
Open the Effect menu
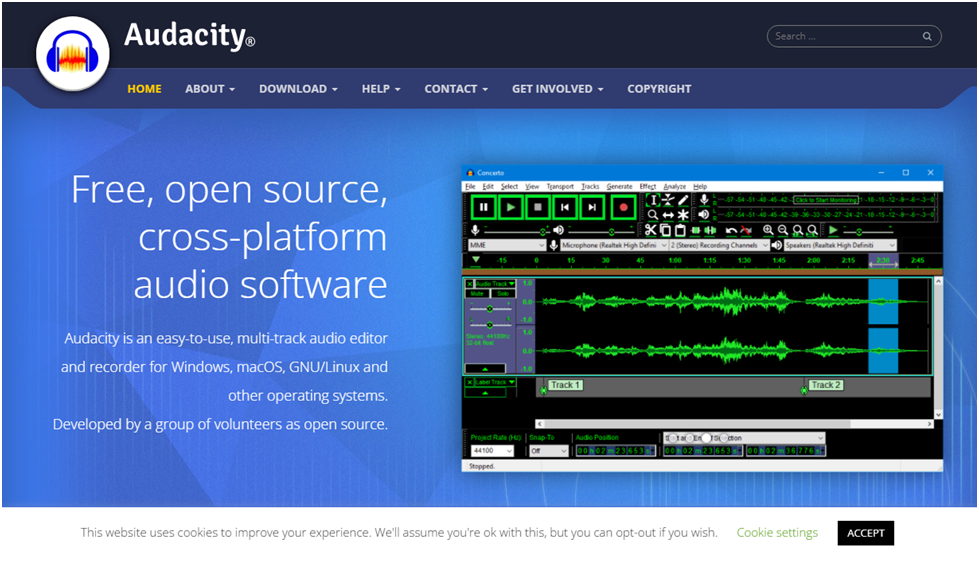pos(647,187)
